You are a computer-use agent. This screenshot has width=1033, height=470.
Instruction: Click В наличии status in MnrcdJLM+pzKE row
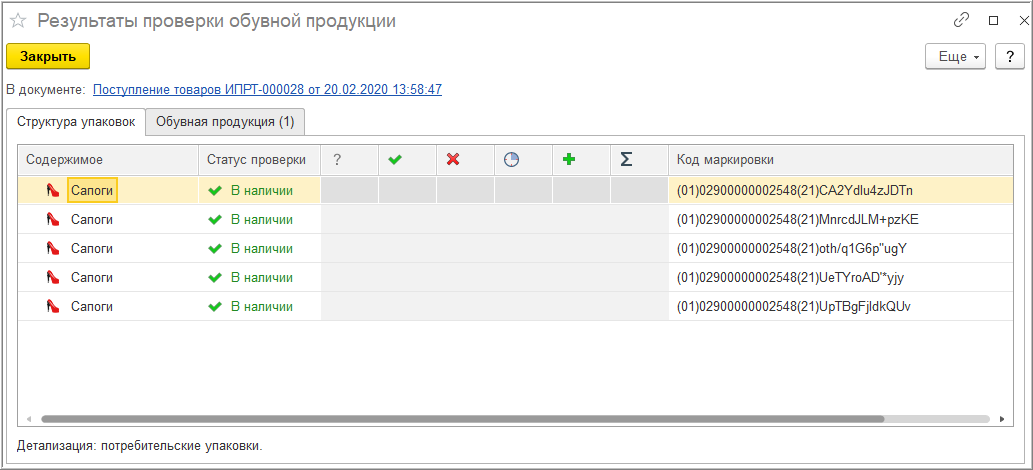[x=262, y=220]
